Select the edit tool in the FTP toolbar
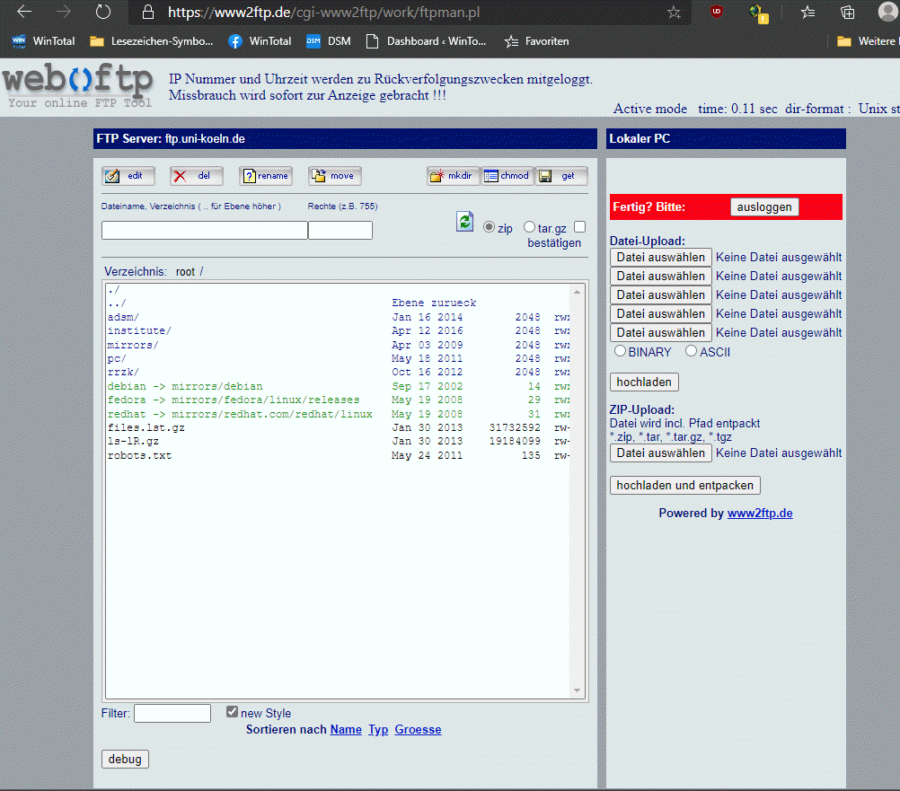This screenshot has width=900, height=791. (128, 175)
